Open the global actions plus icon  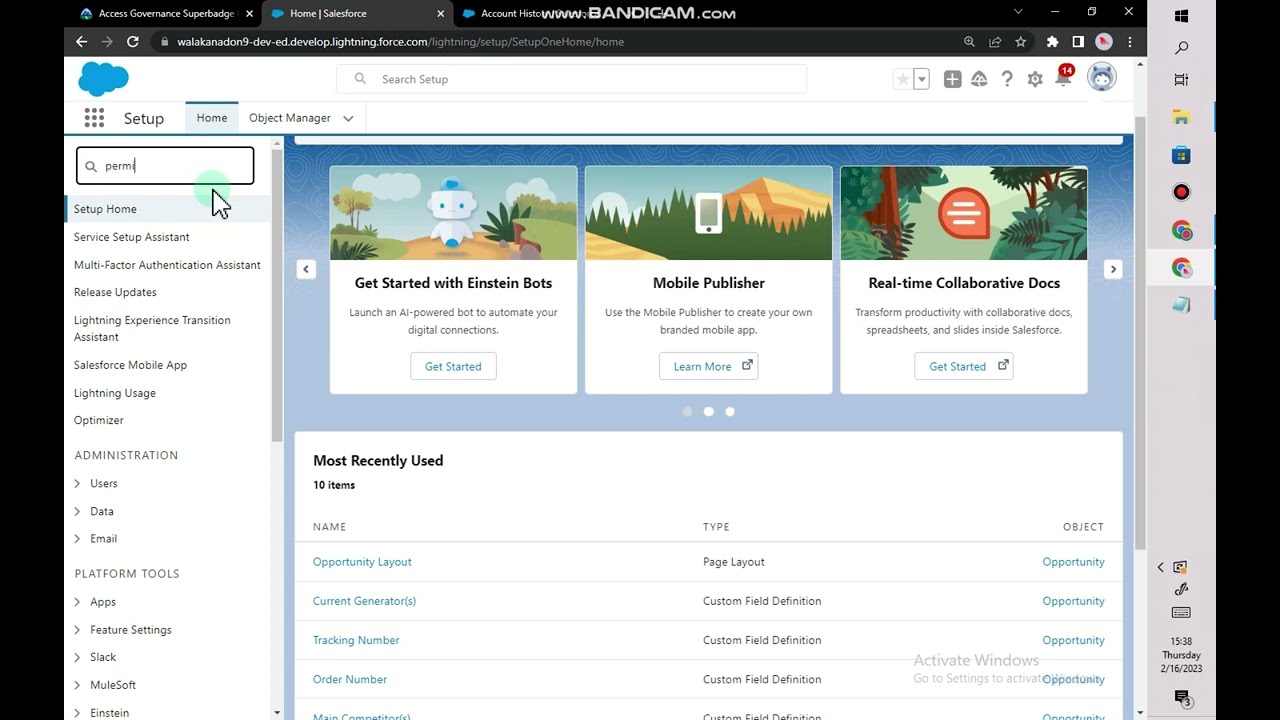click(952, 79)
